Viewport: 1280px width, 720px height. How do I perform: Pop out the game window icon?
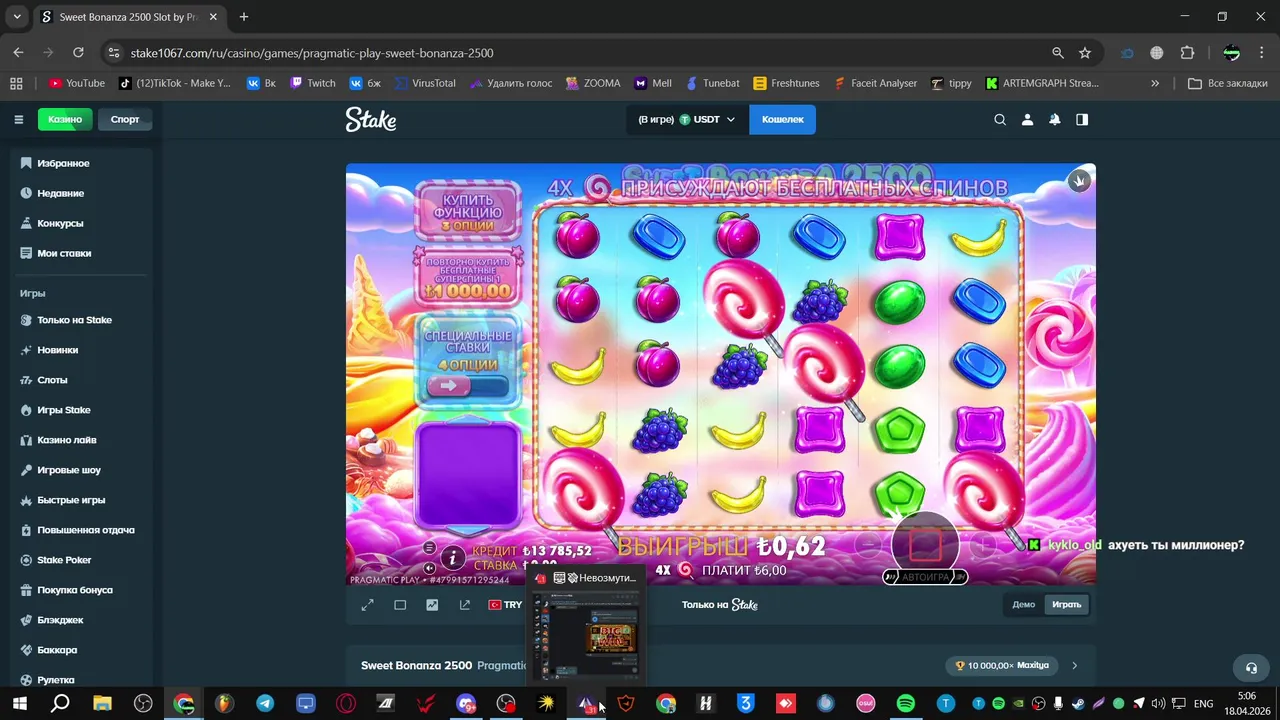click(465, 605)
